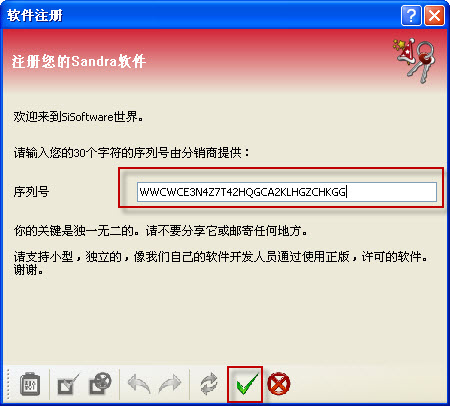This screenshot has height=406, width=450.
Task: Refresh using the circular arrows icon
Action: click(209, 384)
